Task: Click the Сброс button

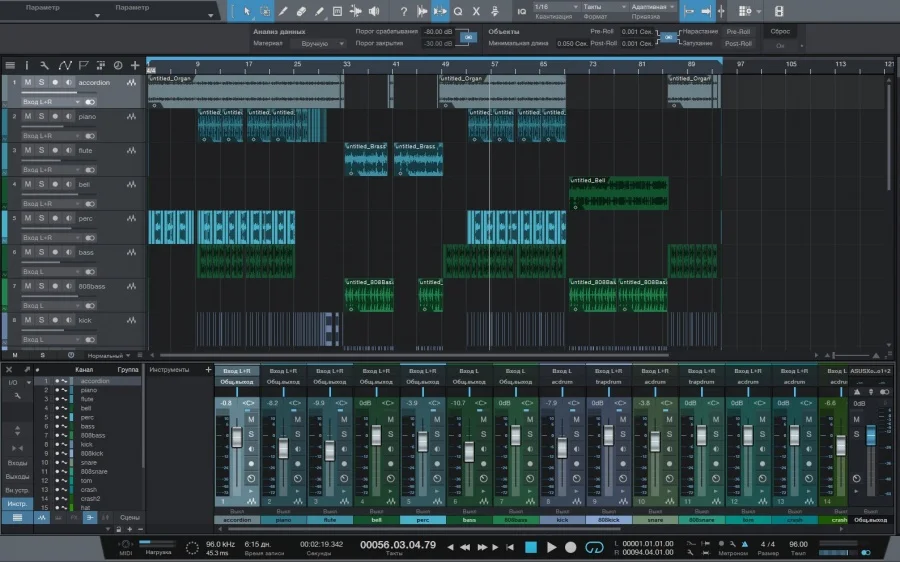Action: point(780,31)
